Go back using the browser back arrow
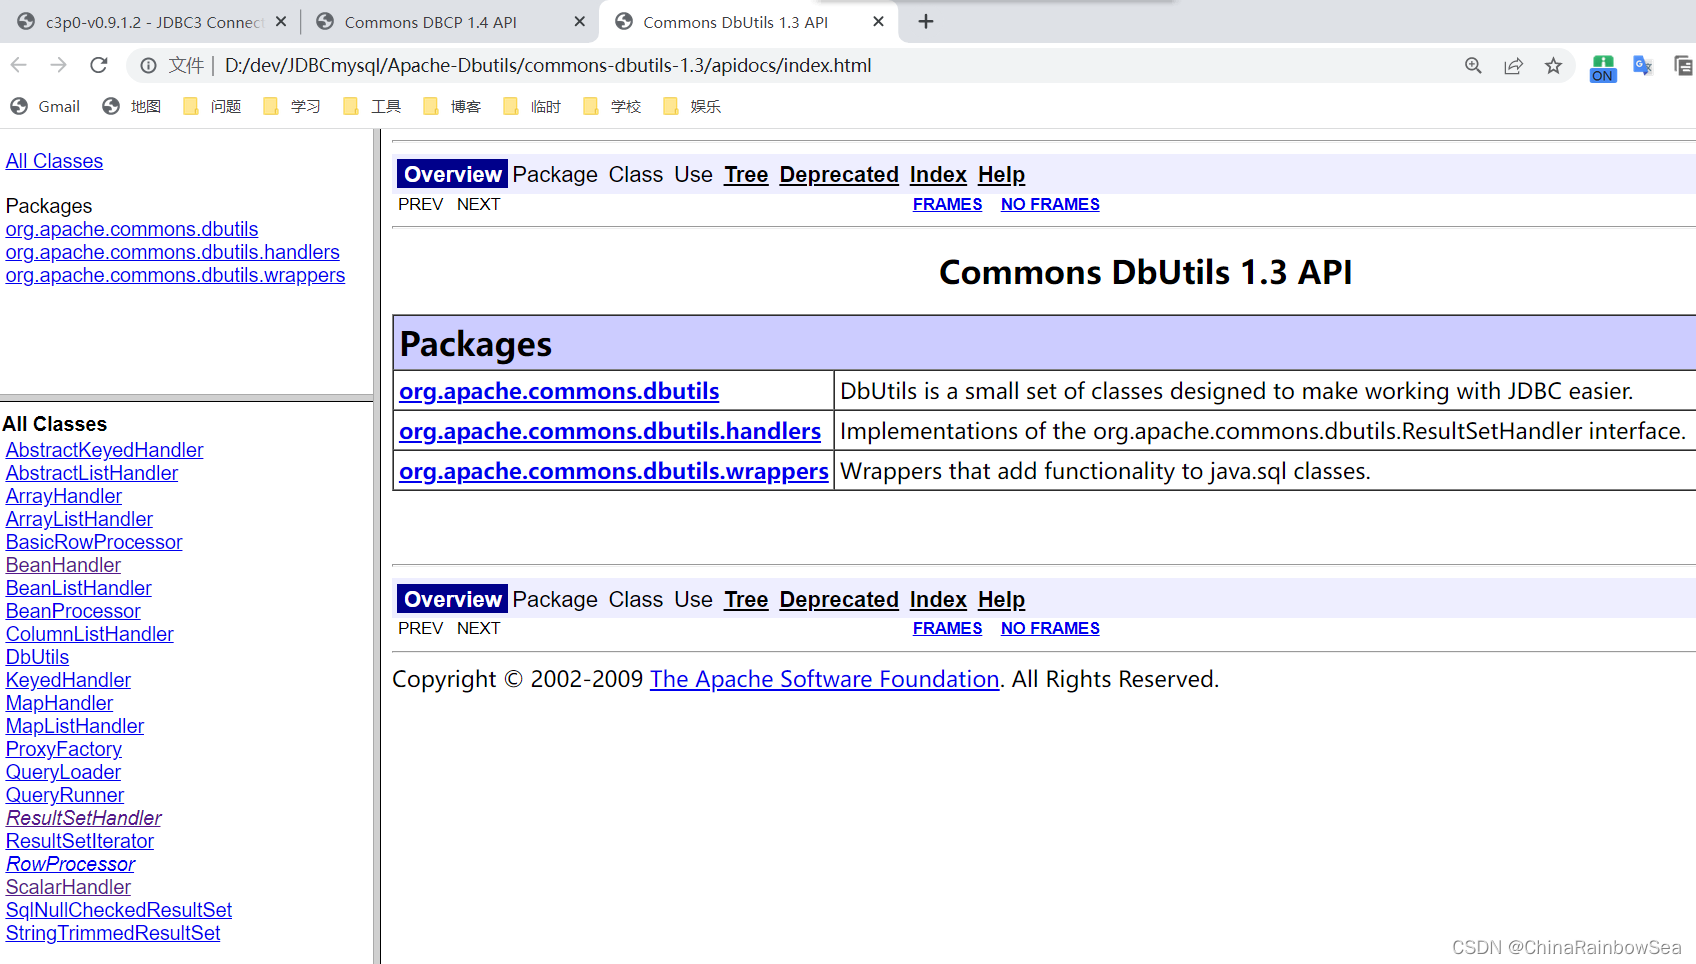This screenshot has height=964, width=1696. pyautogui.click(x=18, y=65)
